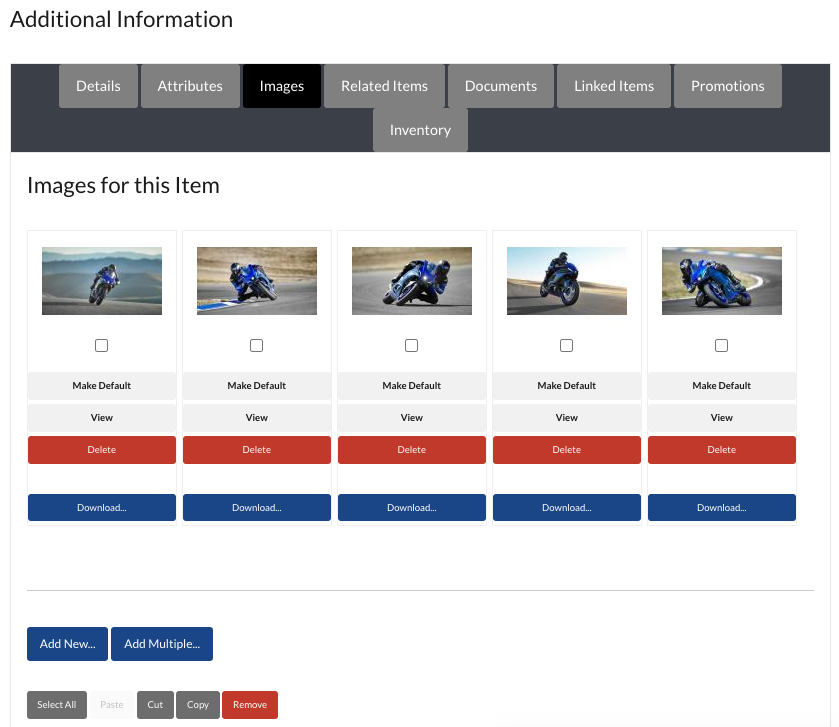
Task: Click the red Remove button
Action: 250,705
